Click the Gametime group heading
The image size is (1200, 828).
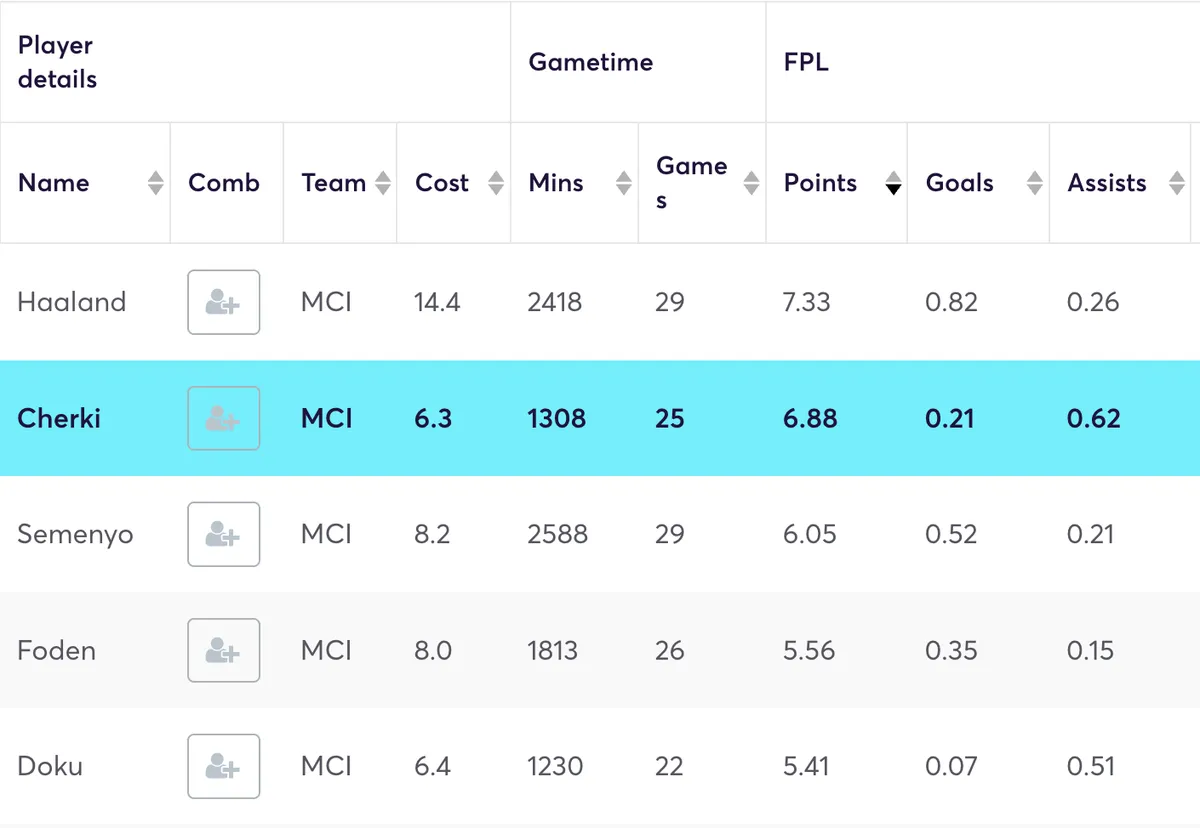(x=591, y=61)
